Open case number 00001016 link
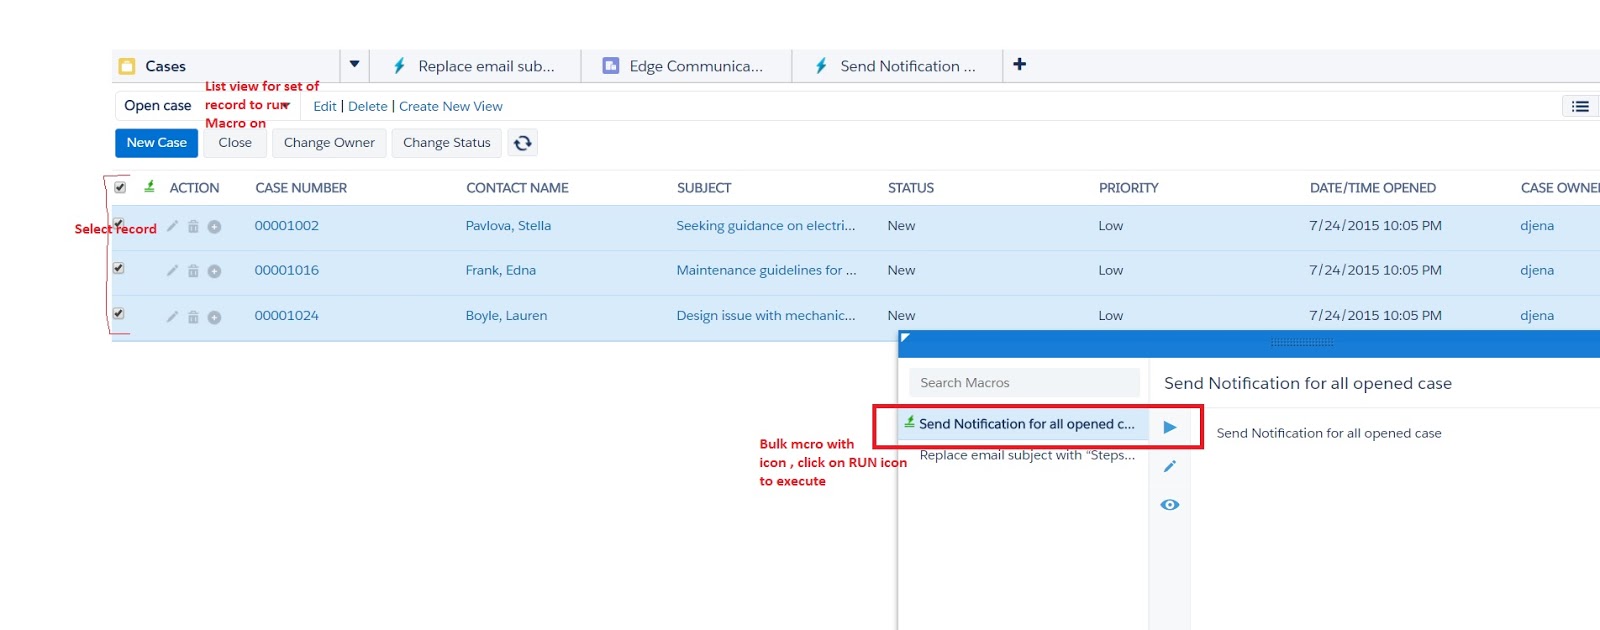Image resolution: width=1600 pixels, height=630 pixels. tap(286, 270)
